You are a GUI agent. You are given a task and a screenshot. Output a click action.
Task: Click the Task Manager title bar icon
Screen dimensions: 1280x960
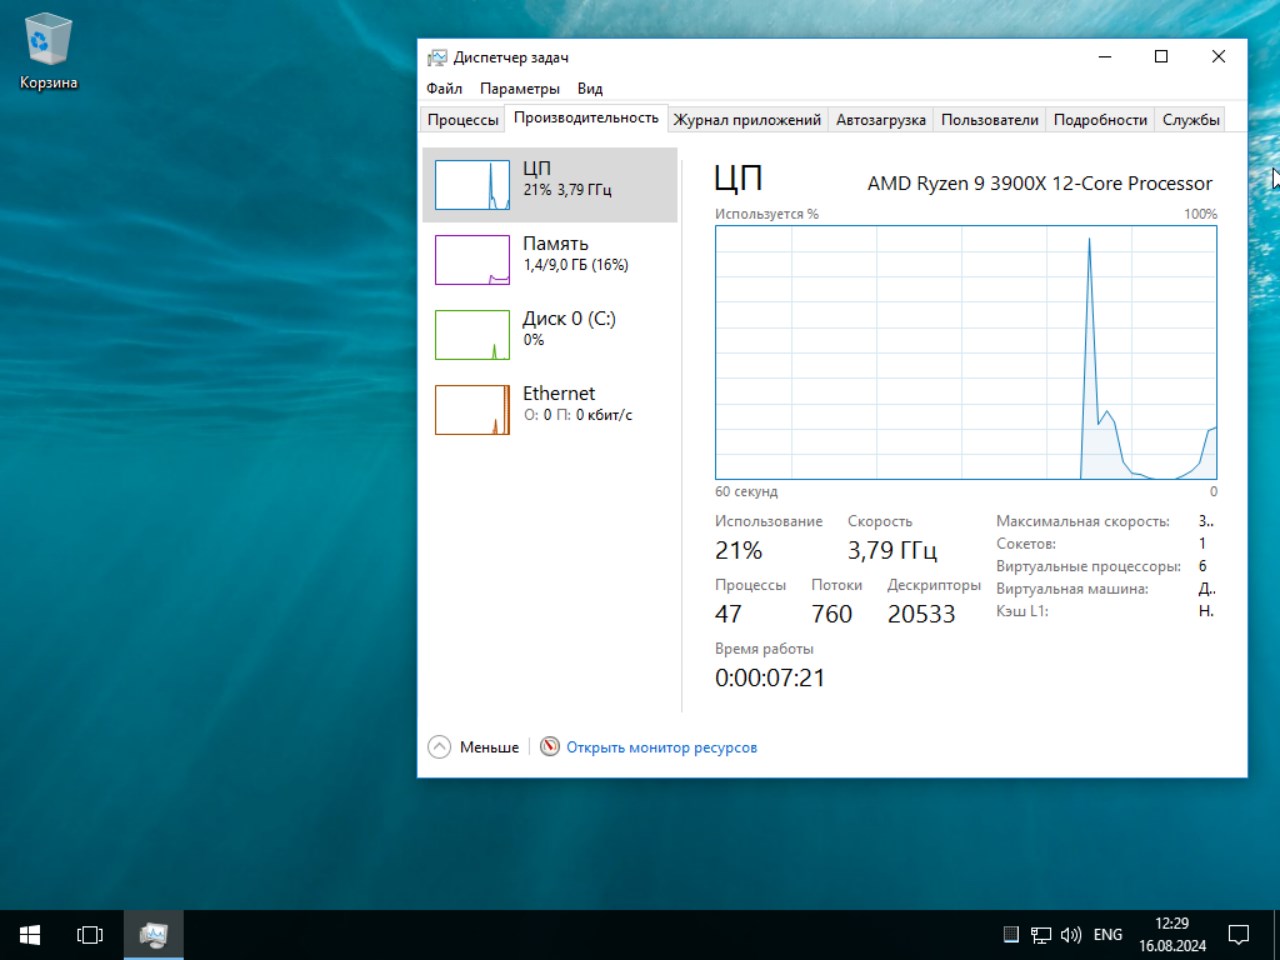pyautogui.click(x=437, y=57)
